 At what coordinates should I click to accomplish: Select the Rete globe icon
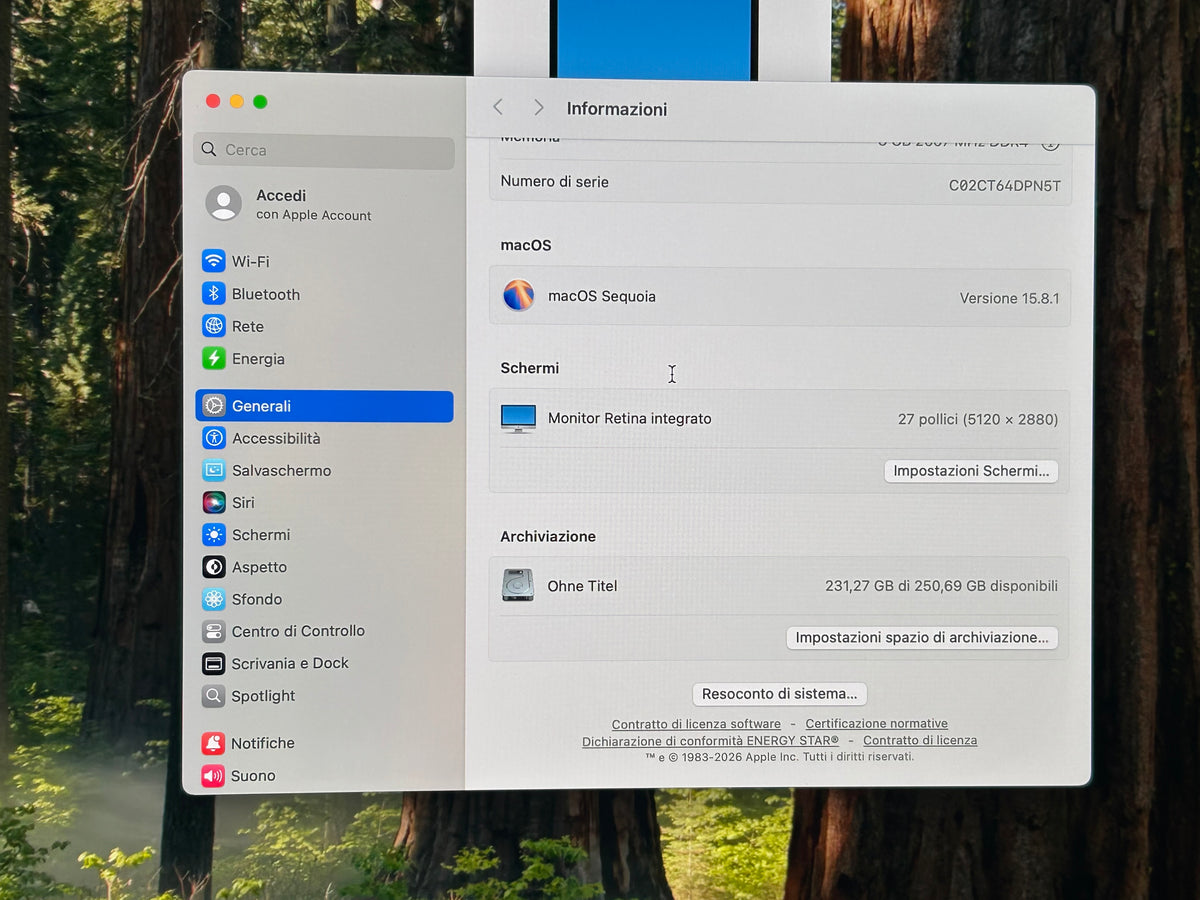click(213, 326)
